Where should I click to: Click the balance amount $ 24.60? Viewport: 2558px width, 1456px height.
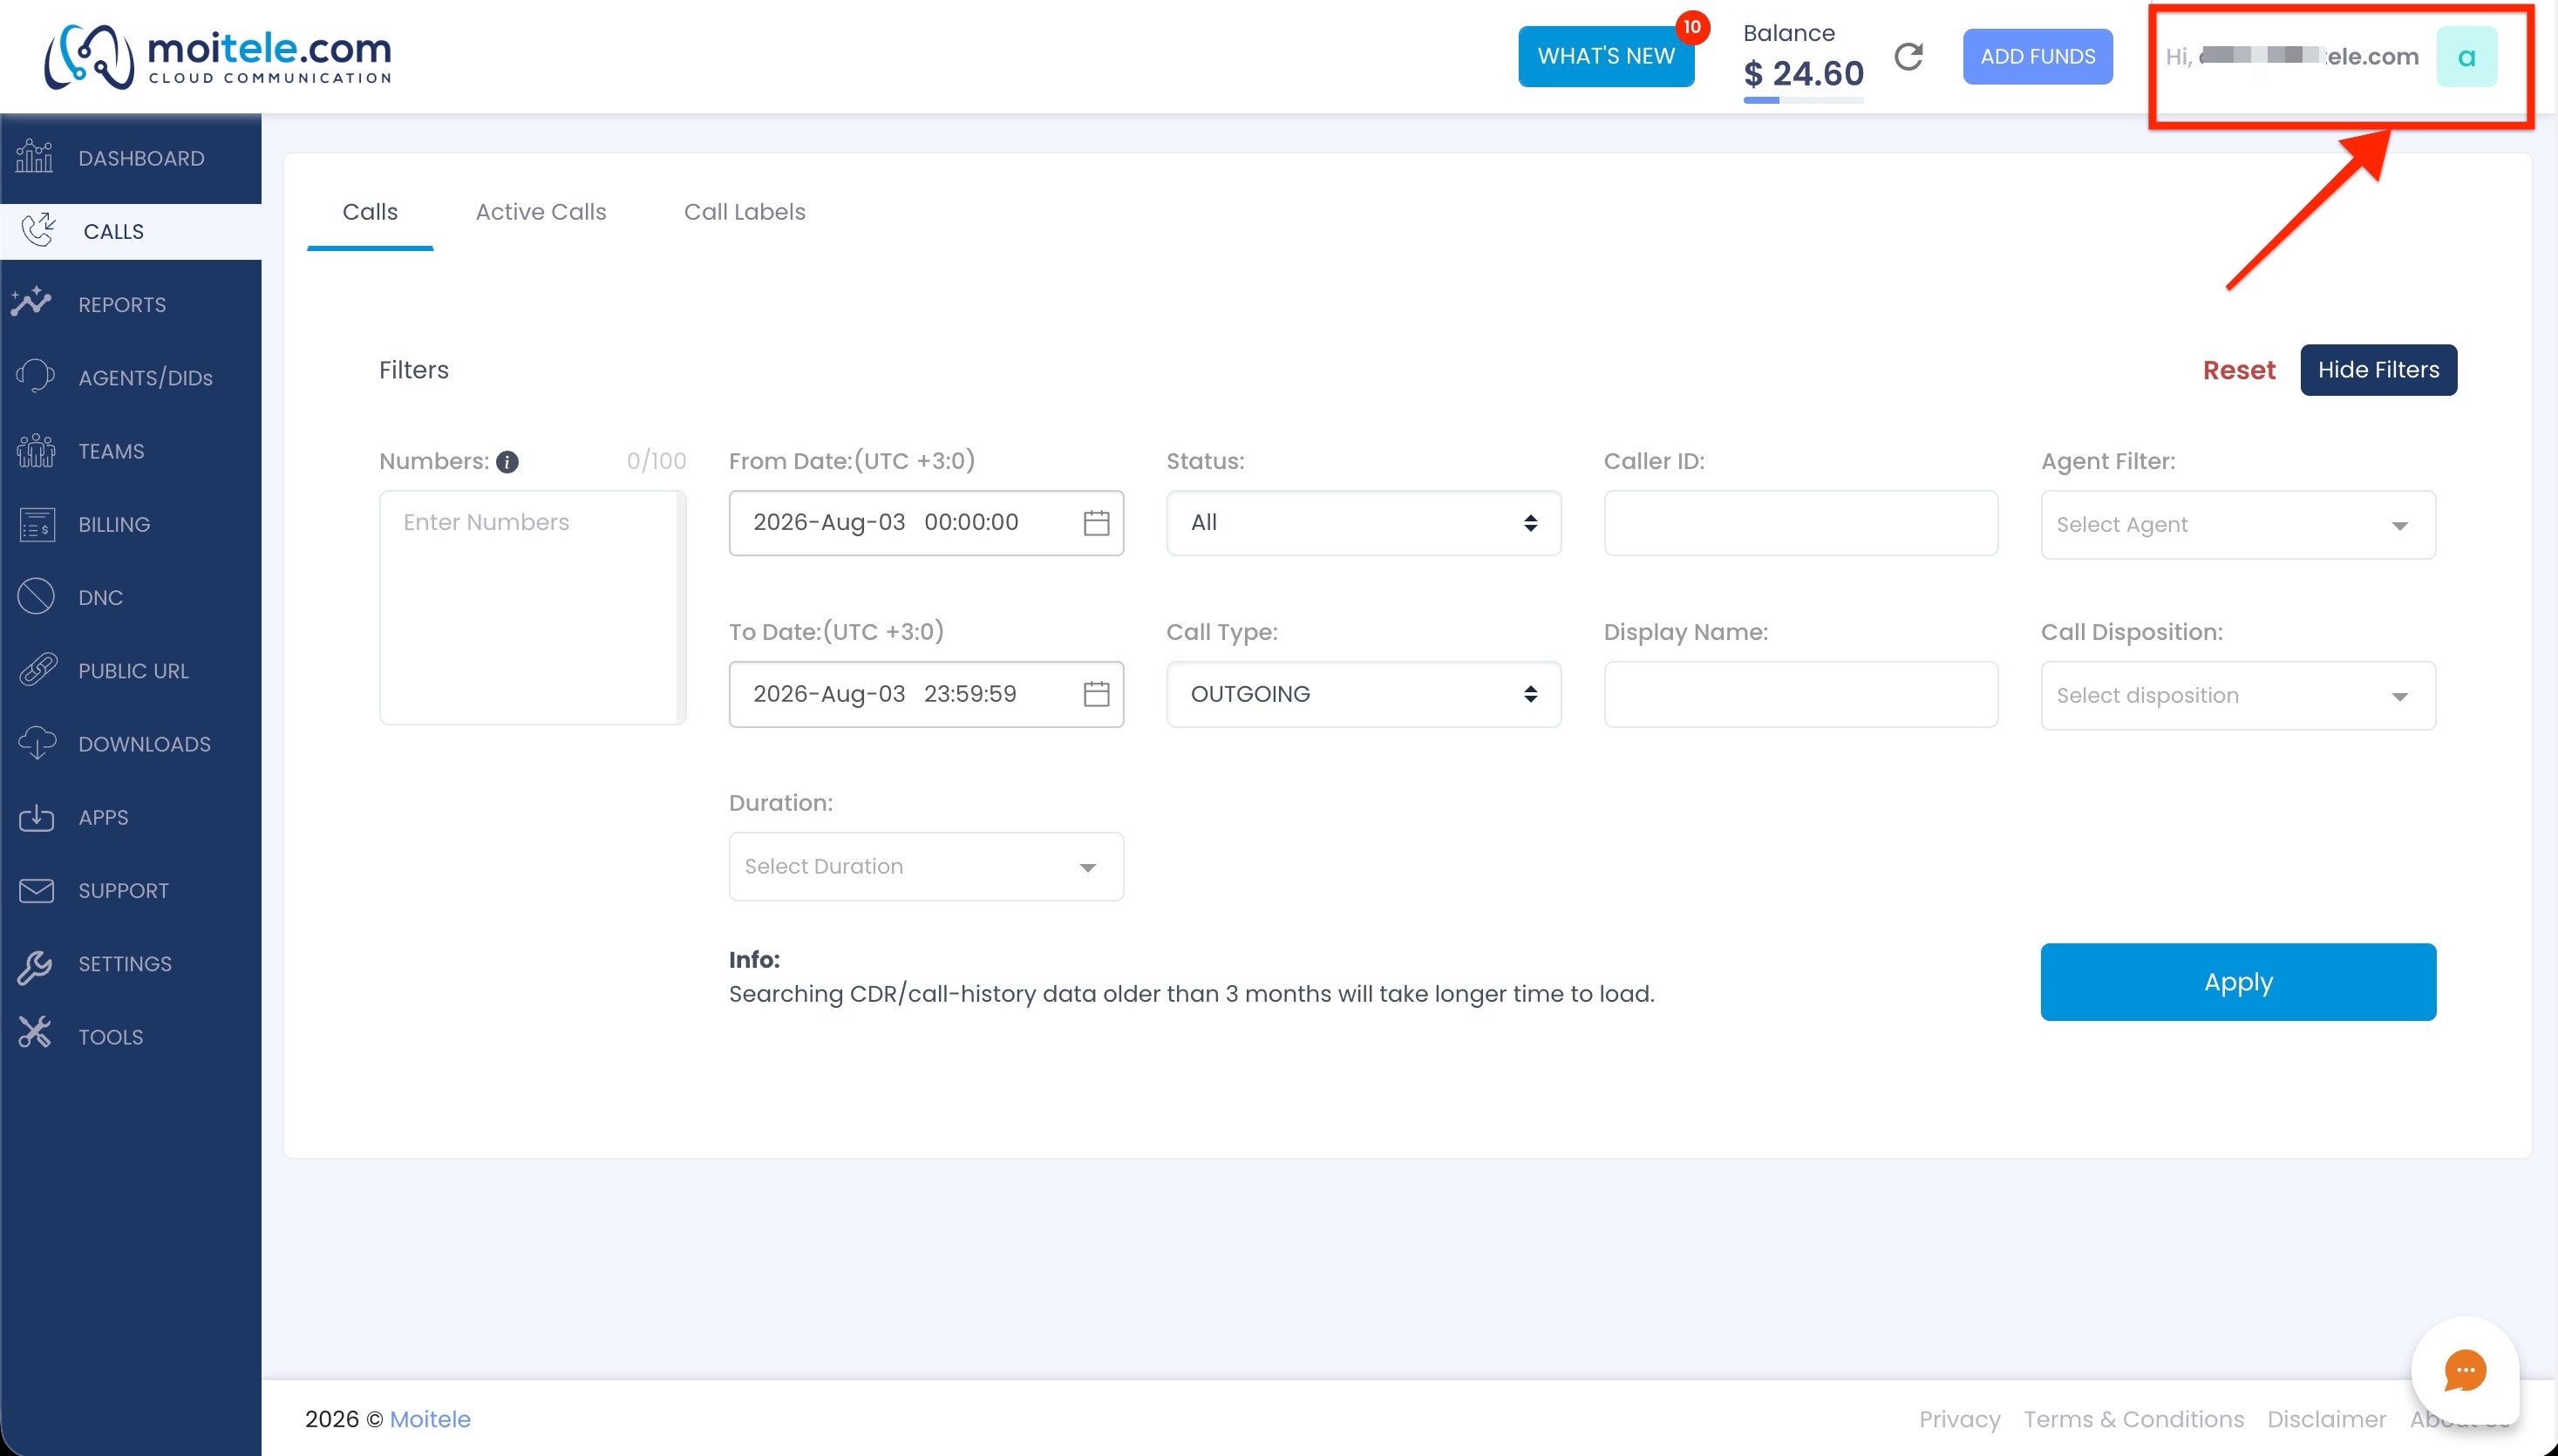pos(1803,73)
